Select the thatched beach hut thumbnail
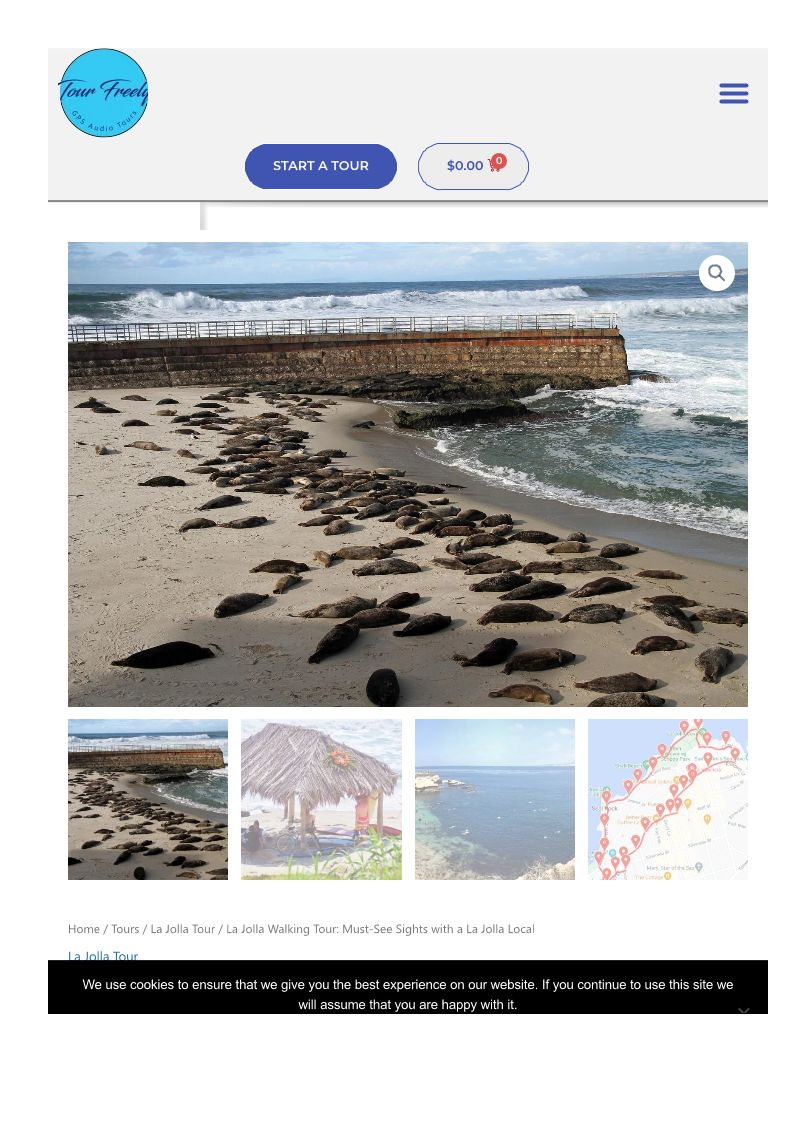793x1123 pixels. 321,799
